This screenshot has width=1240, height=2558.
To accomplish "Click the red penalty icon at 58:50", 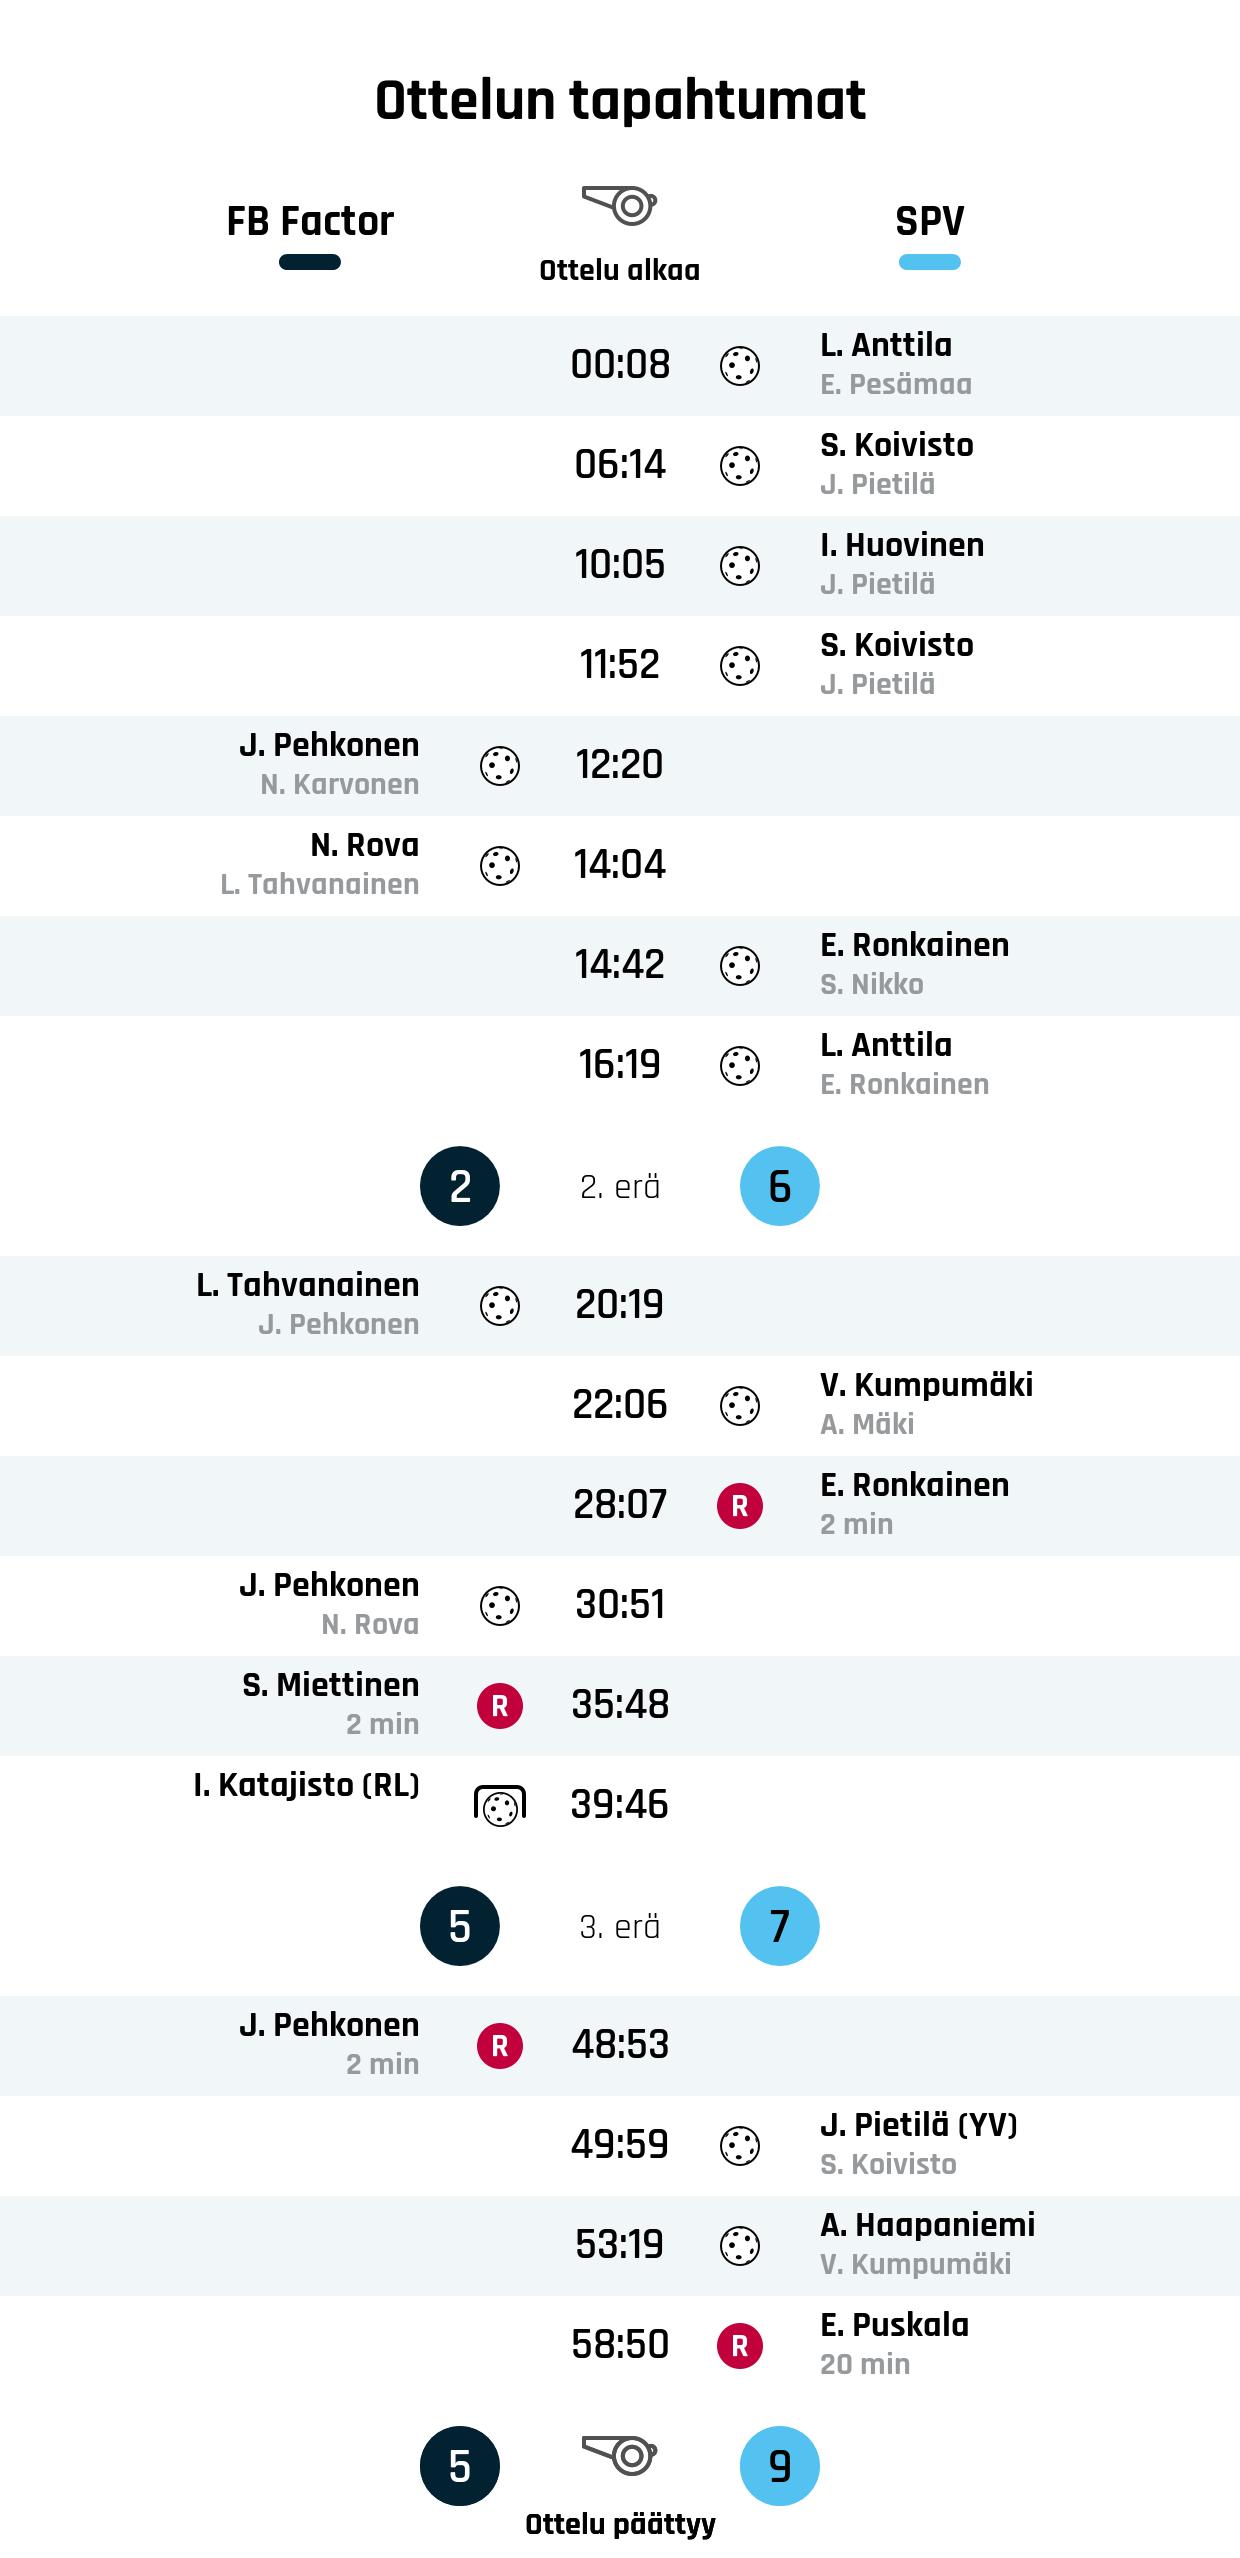I will [x=740, y=2346].
